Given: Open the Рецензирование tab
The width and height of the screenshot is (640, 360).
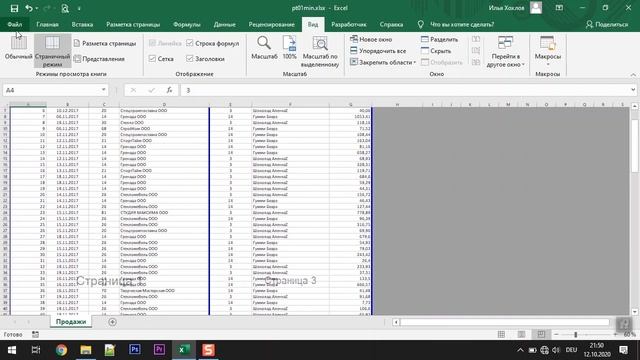Looking at the screenshot, I should (x=271, y=24).
